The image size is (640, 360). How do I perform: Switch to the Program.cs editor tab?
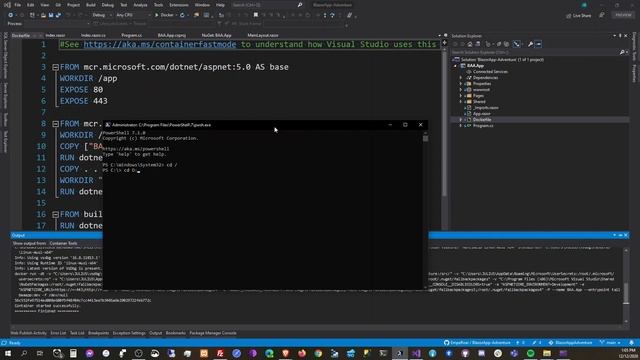(x=131, y=36)
